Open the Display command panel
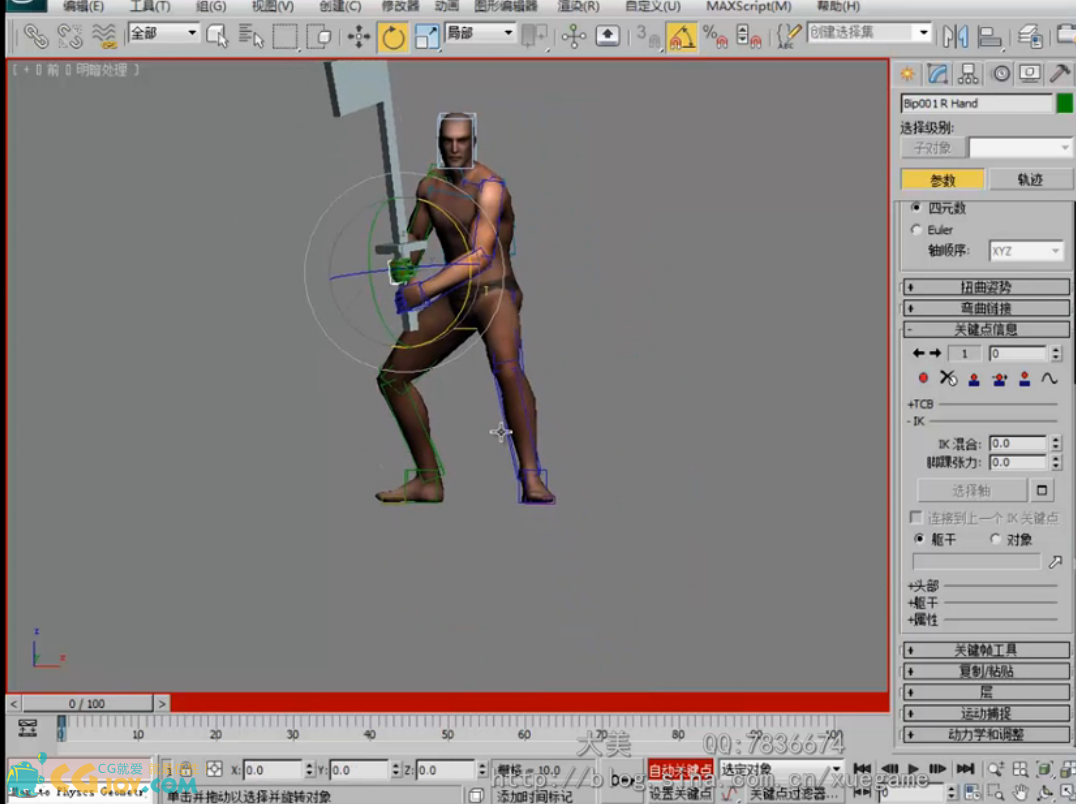 pos(1029,73)
